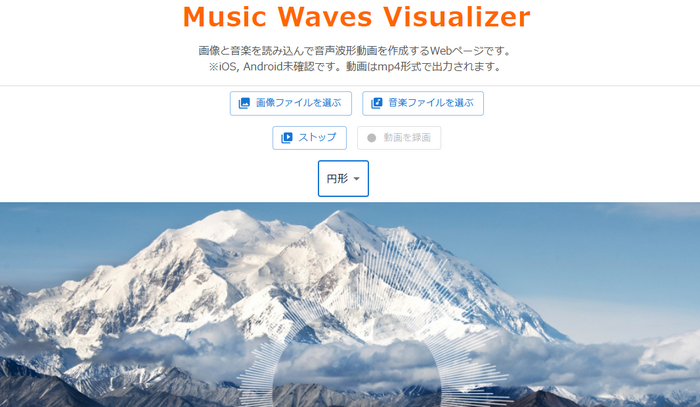Click the disabled 動画を録画 button

click(399, 138)
